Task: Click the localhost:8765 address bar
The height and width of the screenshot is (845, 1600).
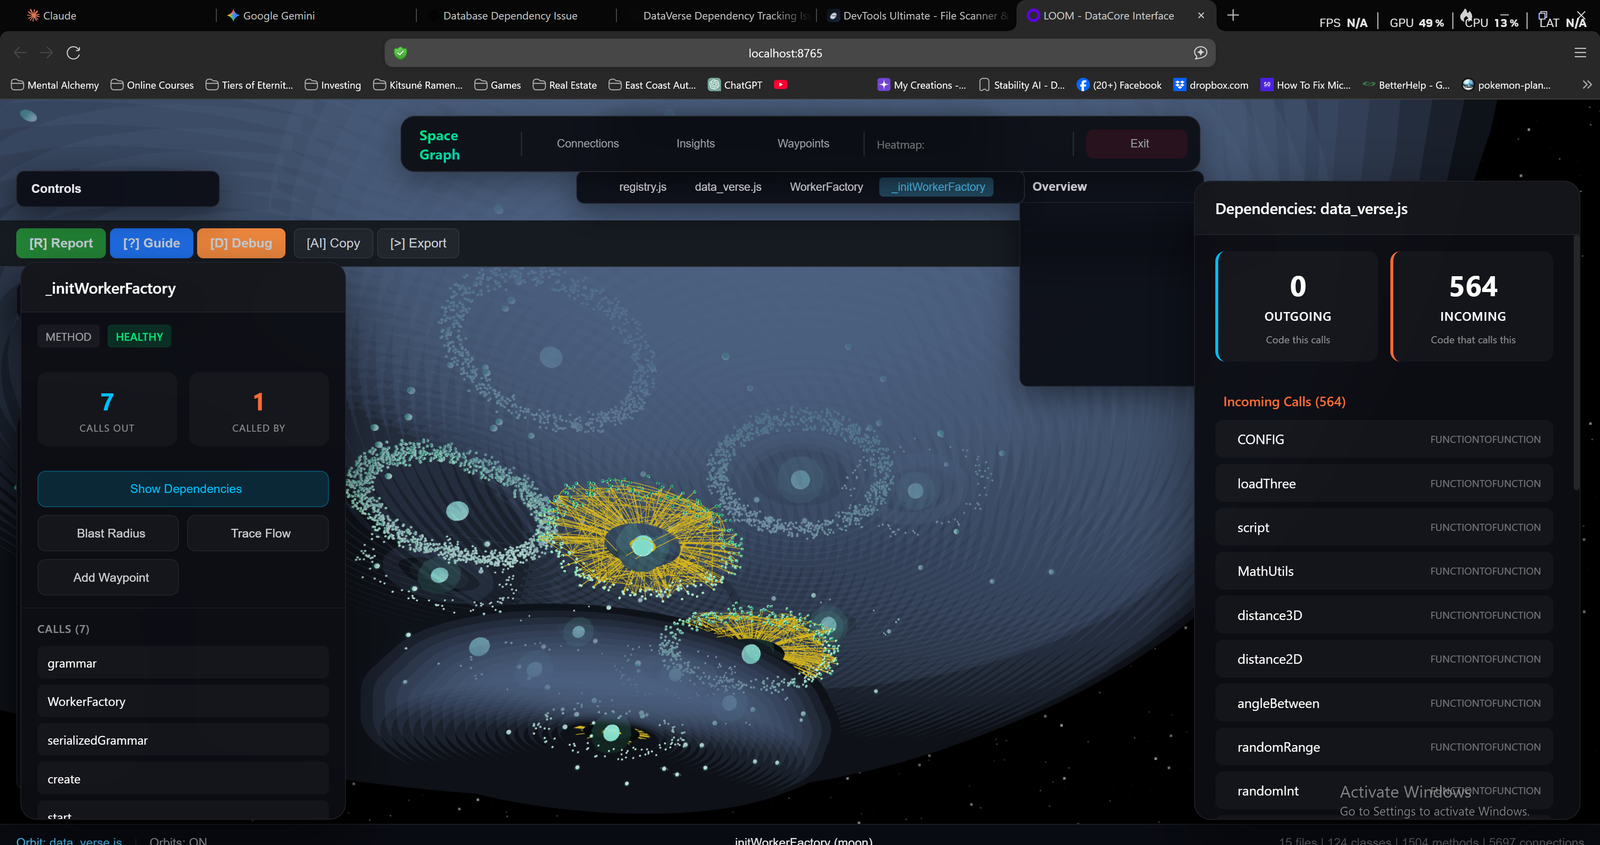Action: click(x=785, y=53)
